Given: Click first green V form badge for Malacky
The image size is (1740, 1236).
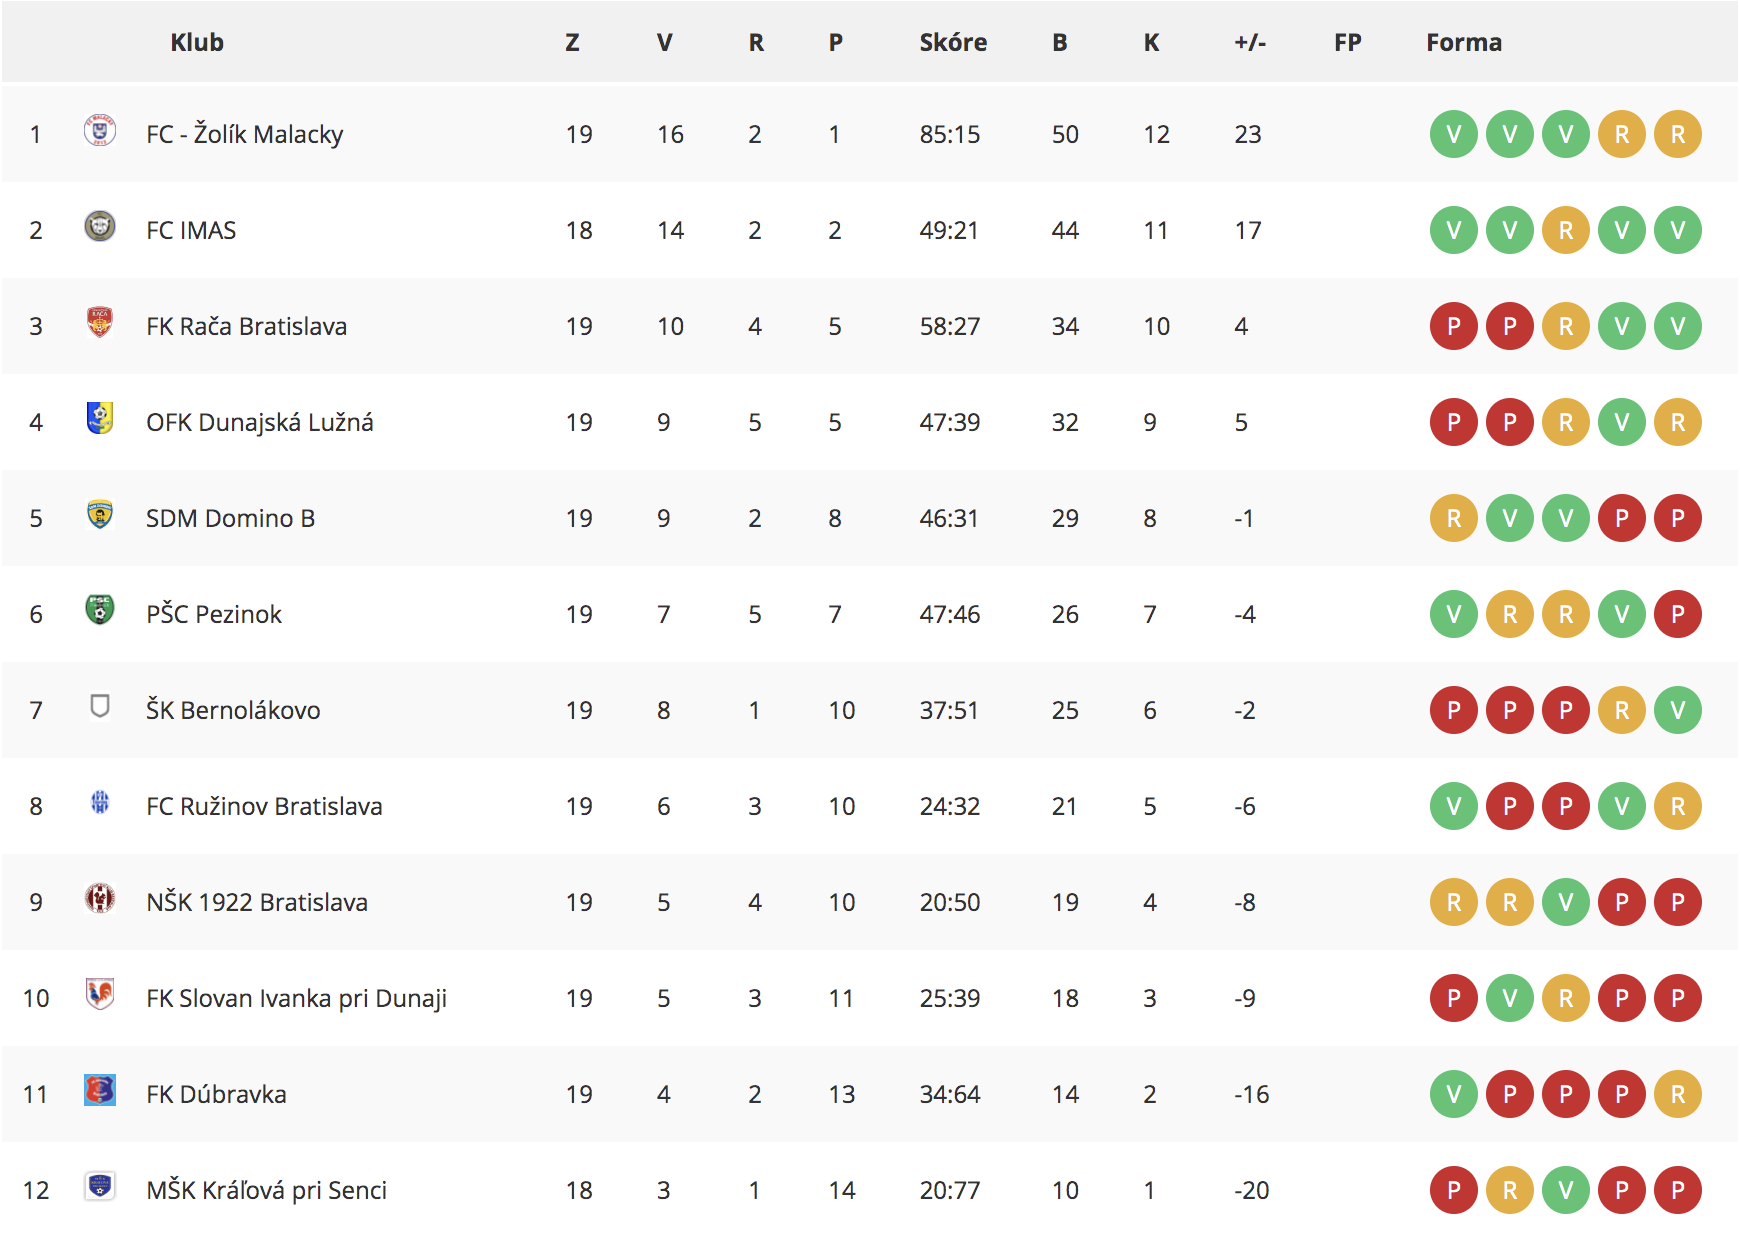Looking at the screenshot, I should 1454,134.
